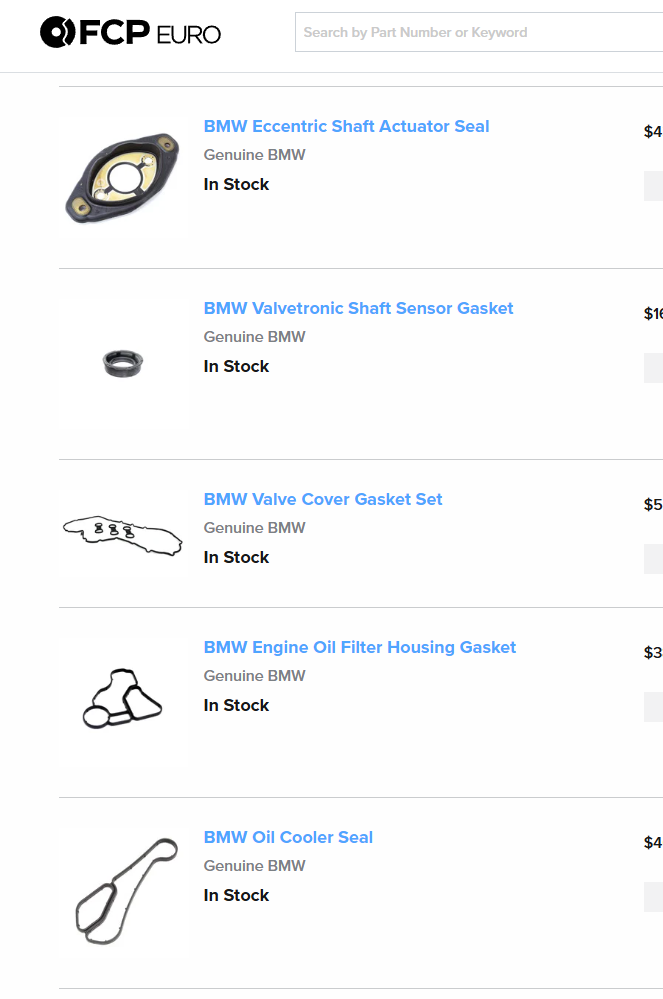This screenshot has height=999, width=663.
Task: Click button beside Valve Cover Gasket Set price
Action: point(653,559)
